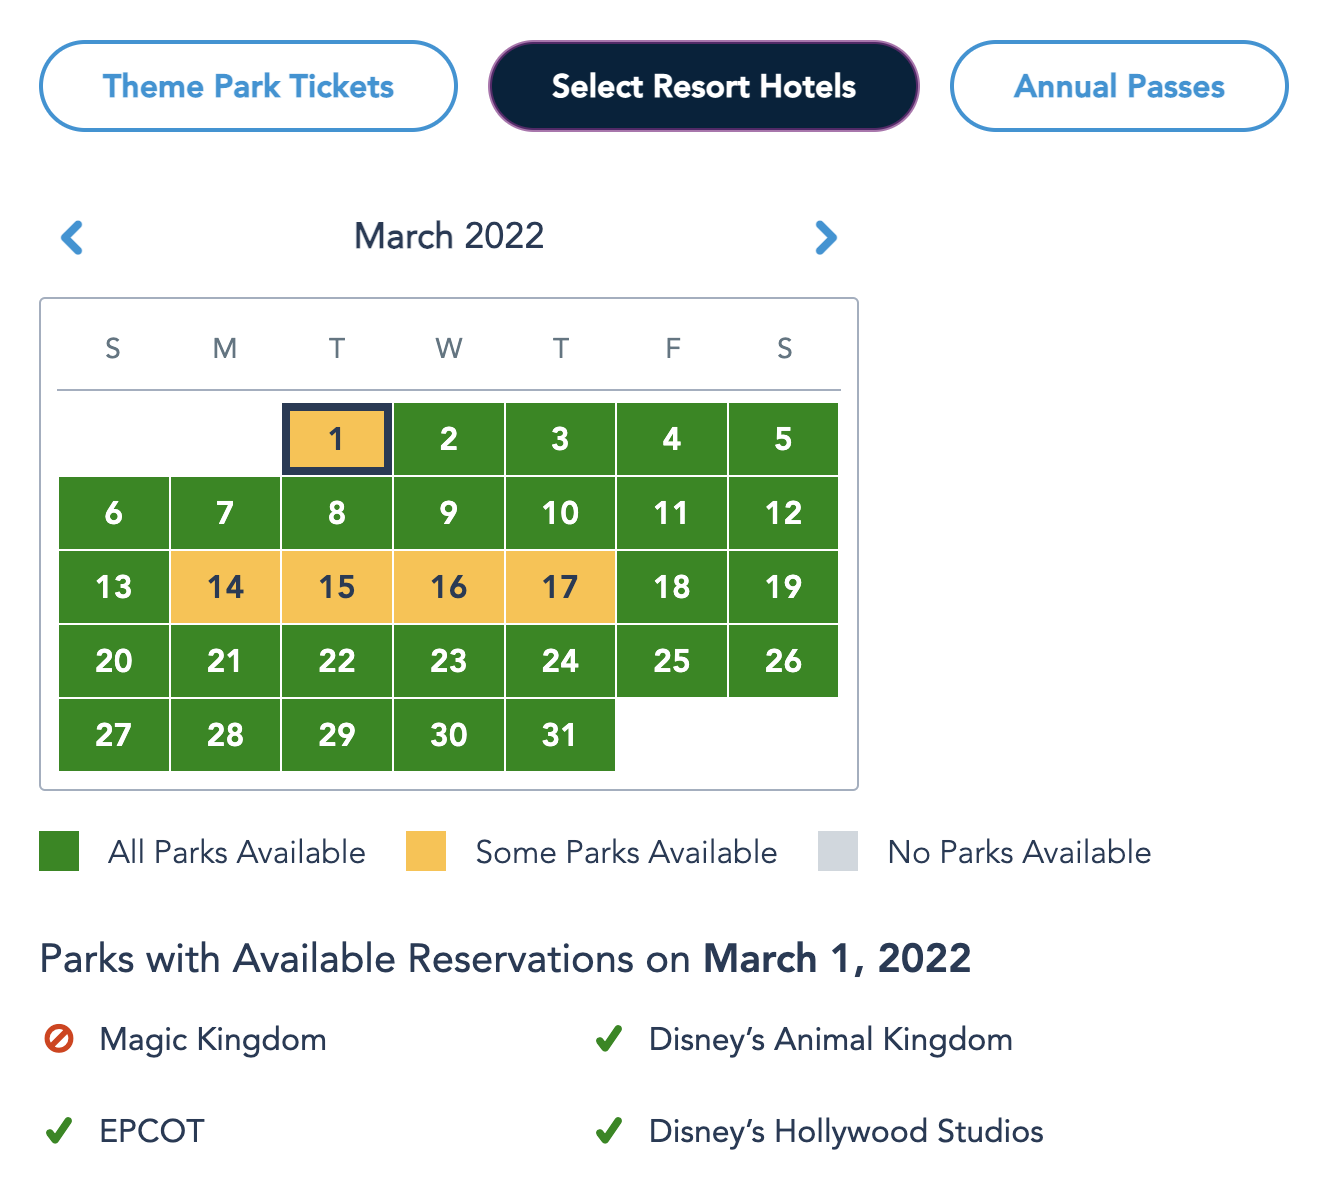
Task: Click green All Parks Available swatch
Action: (x=59, y=851)
